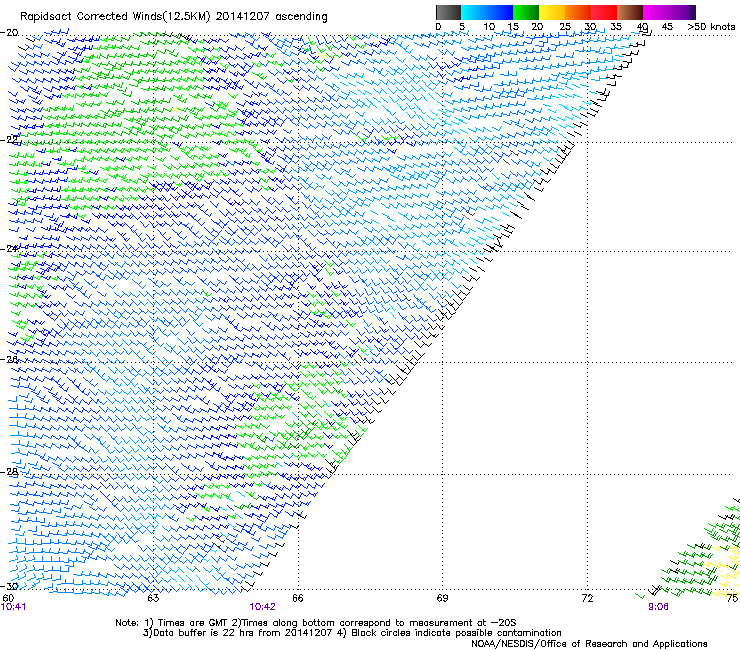Click the longitude label '75'
740x650 pixels.
click(x=732, y=598)
